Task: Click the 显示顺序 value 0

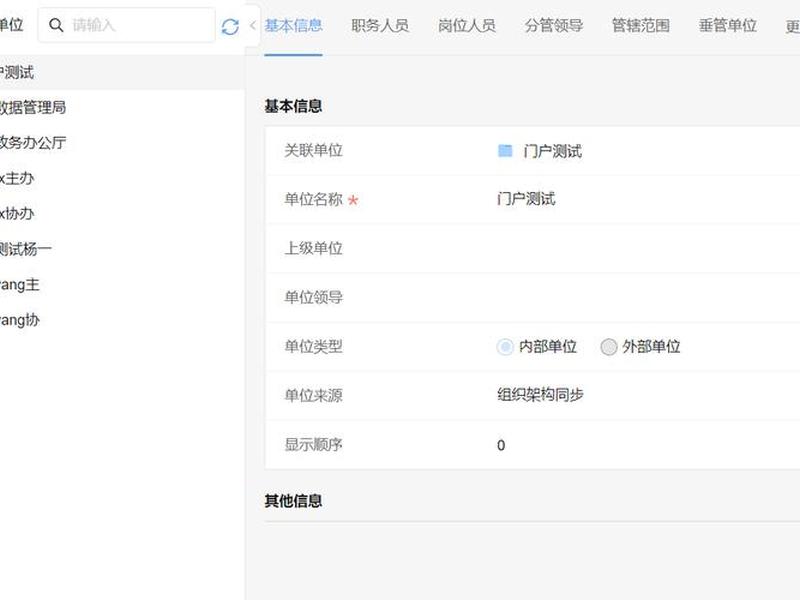Action: pos(501,445)
